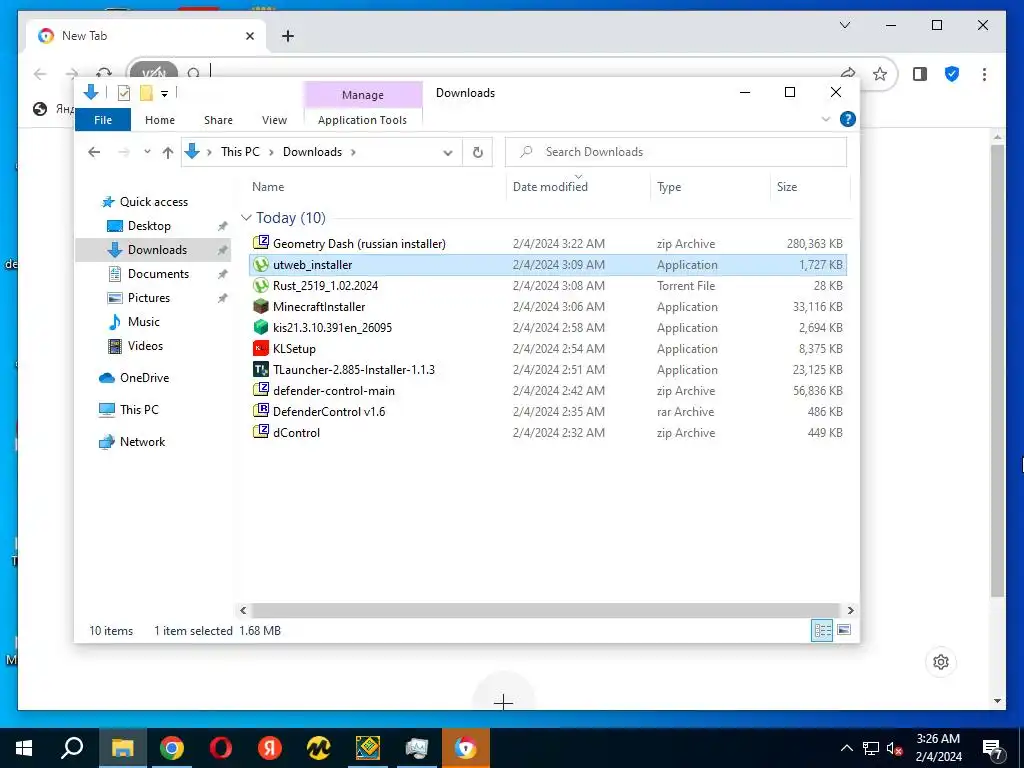Viewport: 1024px width, 768px height.
Task: Refresh the Downloads folder view
Action: tap(477, 152)
